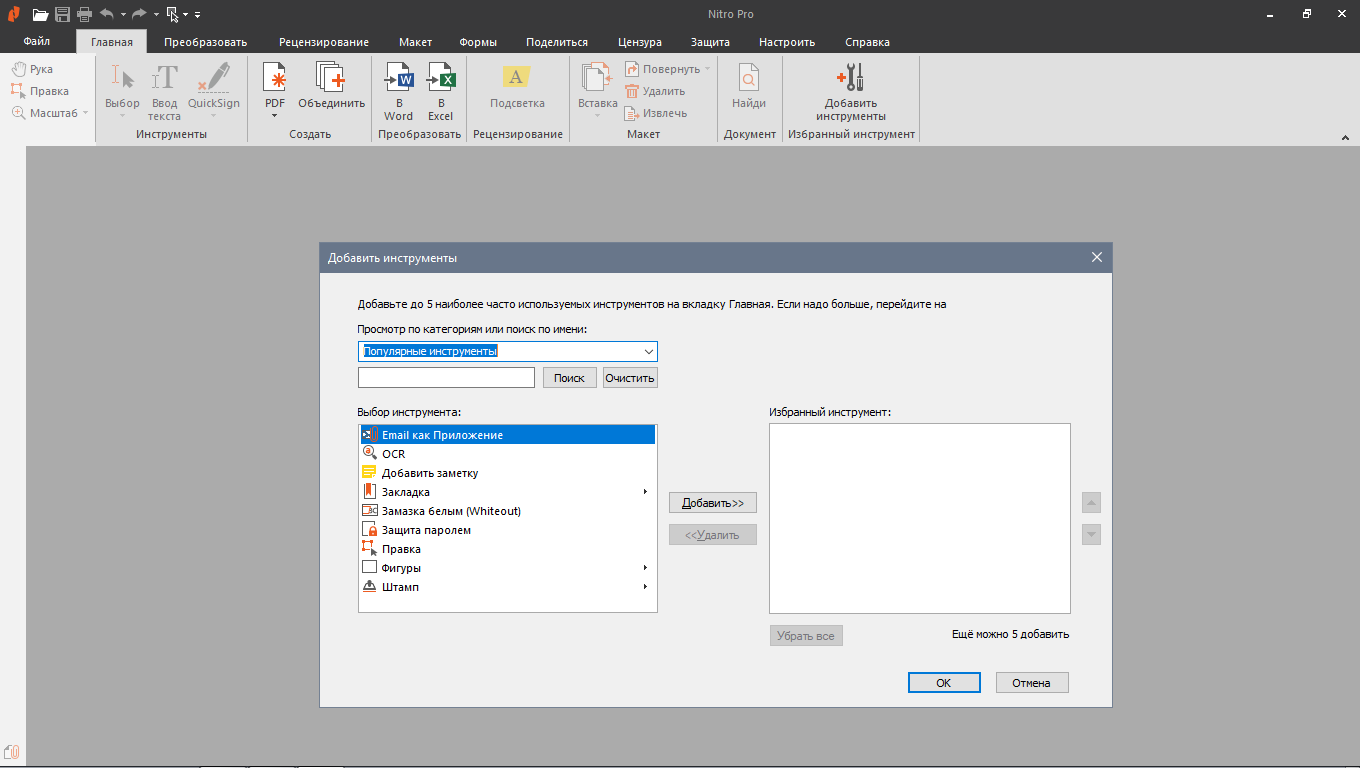
Task: Cancel the dialog with Отмена
Action: point(1032,683)
